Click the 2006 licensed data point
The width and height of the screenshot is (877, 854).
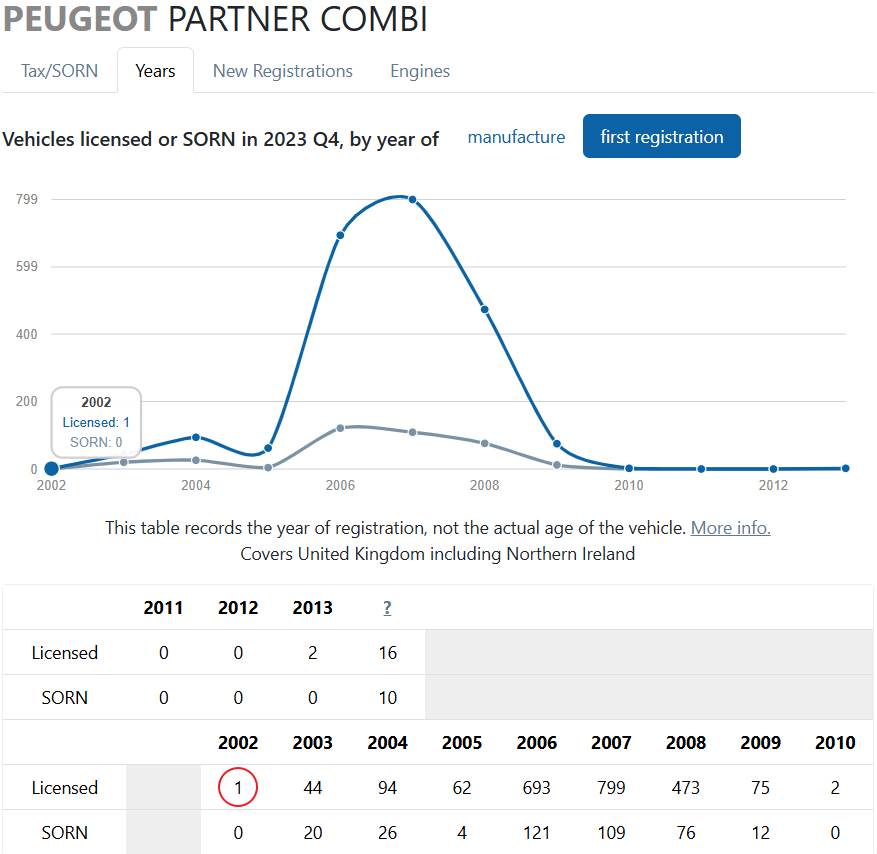[340, 235]
